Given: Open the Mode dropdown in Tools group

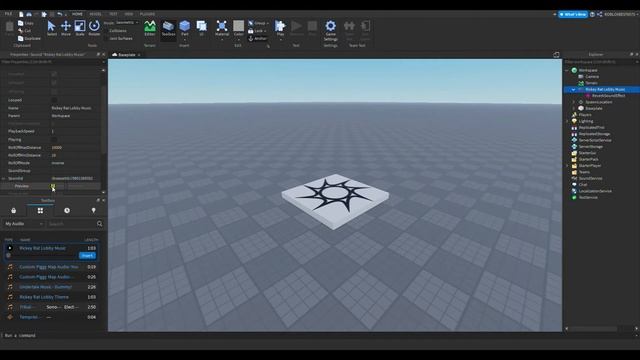Looking at the screenshot, I should click(127, 23).
